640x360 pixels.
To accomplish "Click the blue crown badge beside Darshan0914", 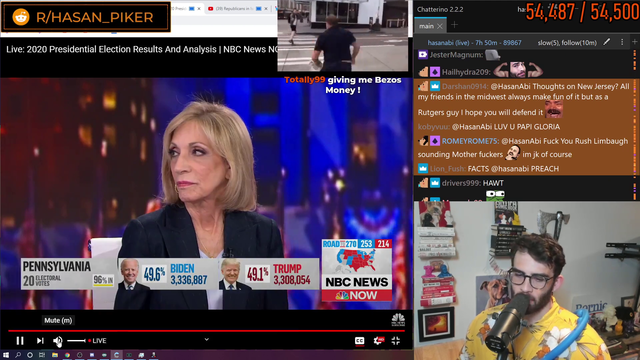I will 435,86.
